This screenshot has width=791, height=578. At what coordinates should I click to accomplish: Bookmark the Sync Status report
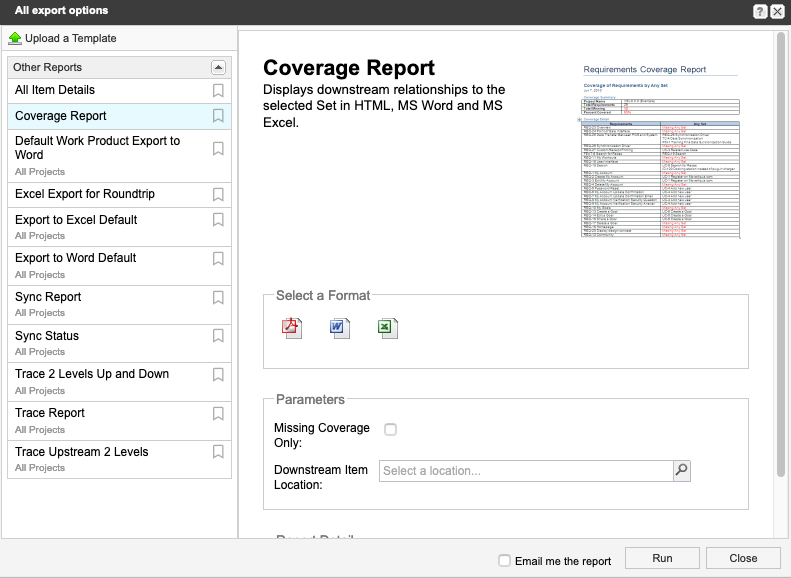point(218,336)
